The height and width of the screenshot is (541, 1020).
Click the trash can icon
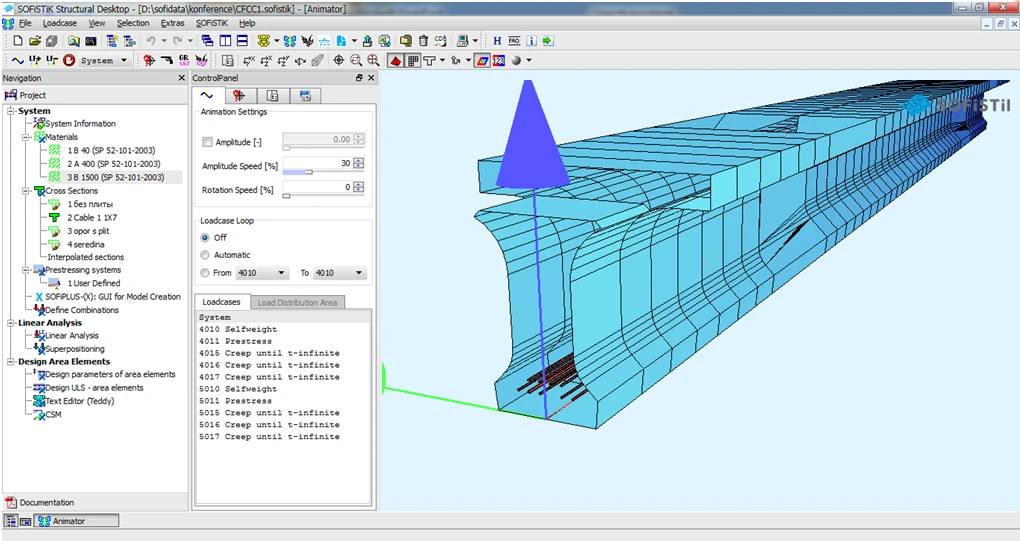coord(423,41)
